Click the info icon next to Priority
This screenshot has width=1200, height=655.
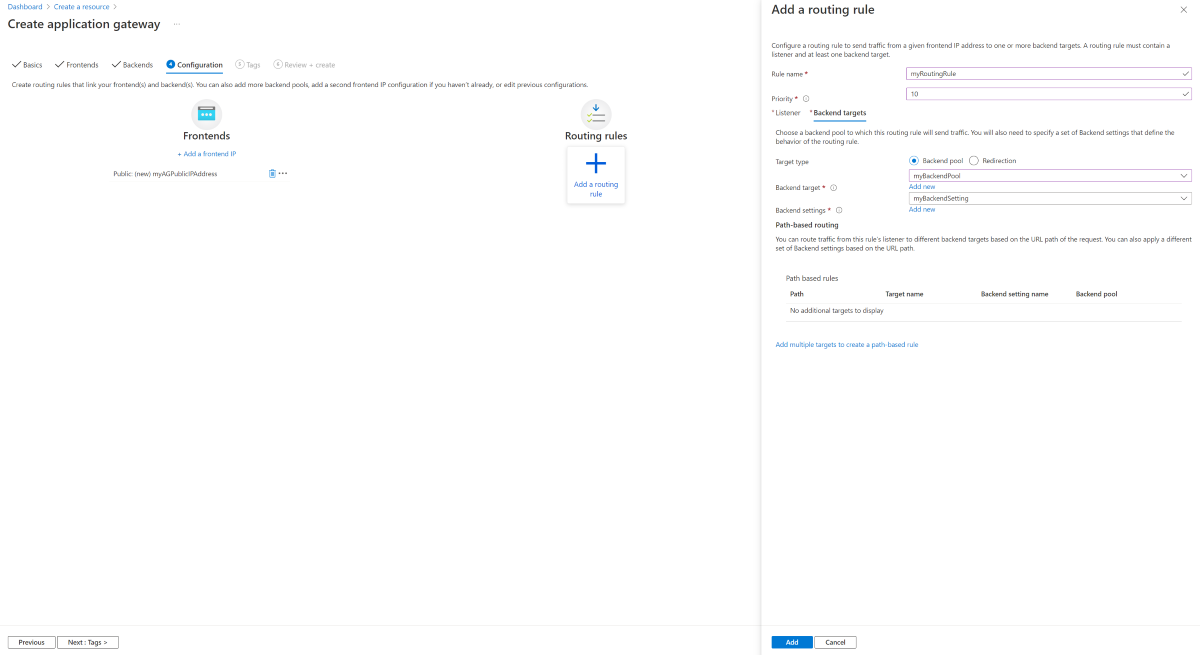tap(806, 99)
